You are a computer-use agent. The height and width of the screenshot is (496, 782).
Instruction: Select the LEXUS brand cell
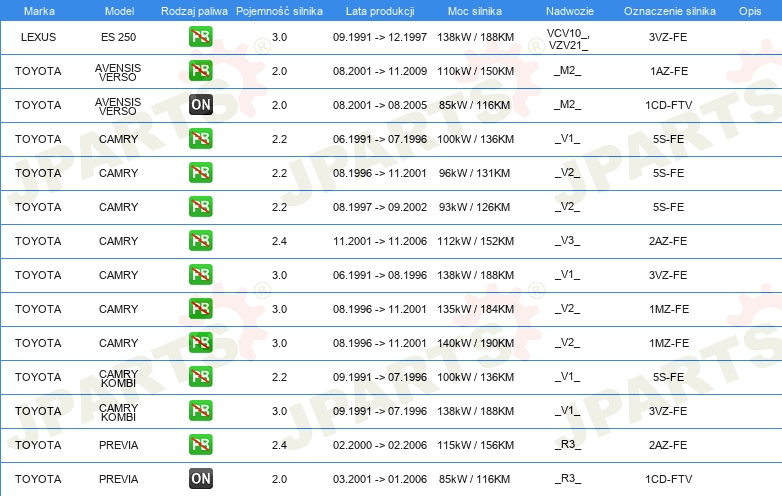38,37
